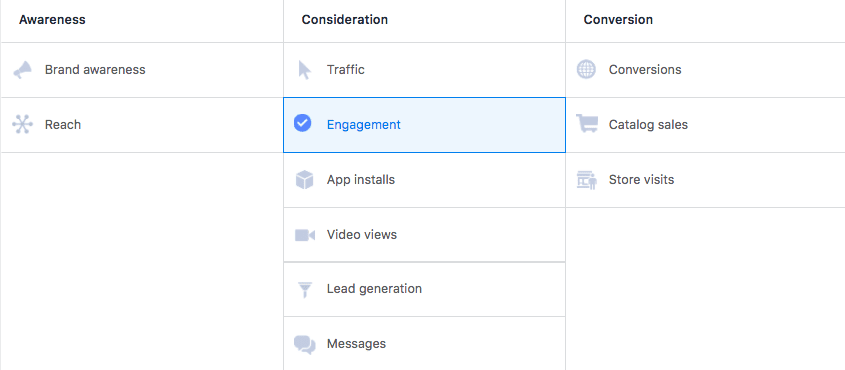Click the Conversions globe icon
The height and width of the screenshot is (370, 845).
tap(586, 69)
